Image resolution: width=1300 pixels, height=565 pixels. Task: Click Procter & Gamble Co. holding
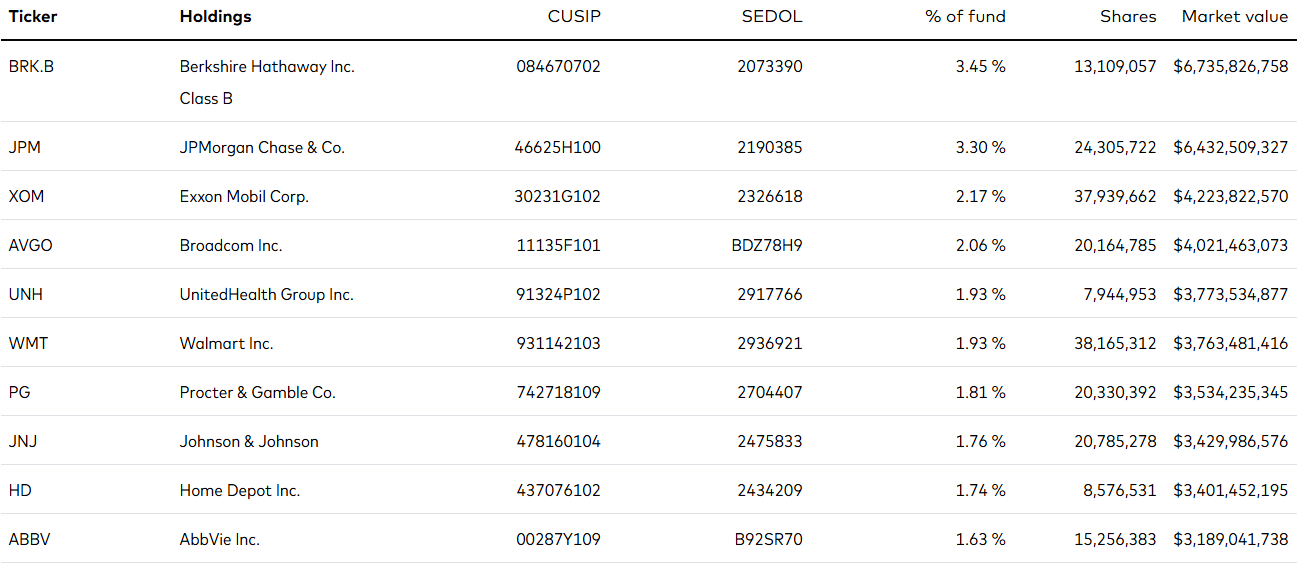point(258,393)
